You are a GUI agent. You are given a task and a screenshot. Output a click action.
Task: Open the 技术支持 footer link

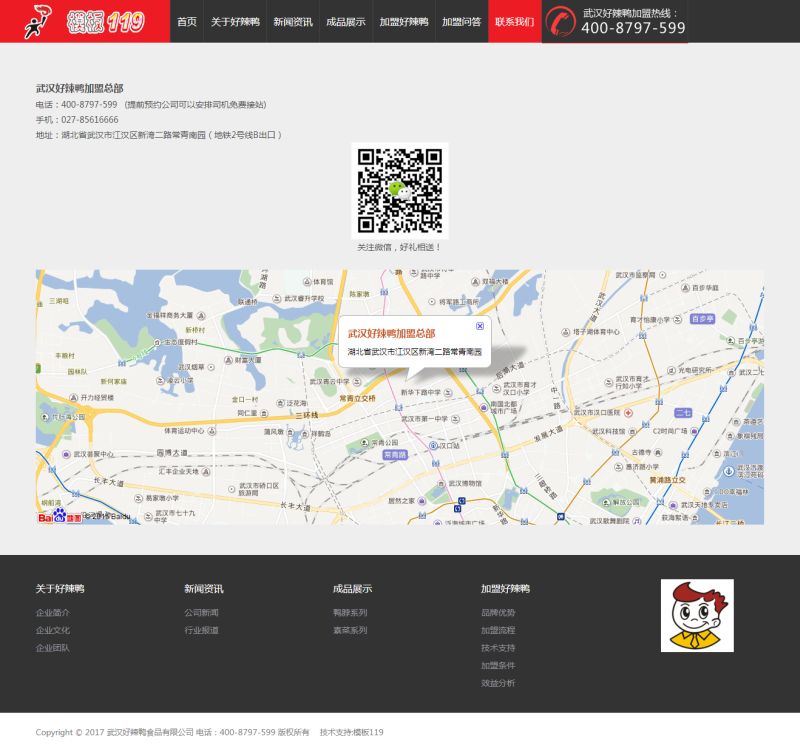498,648
